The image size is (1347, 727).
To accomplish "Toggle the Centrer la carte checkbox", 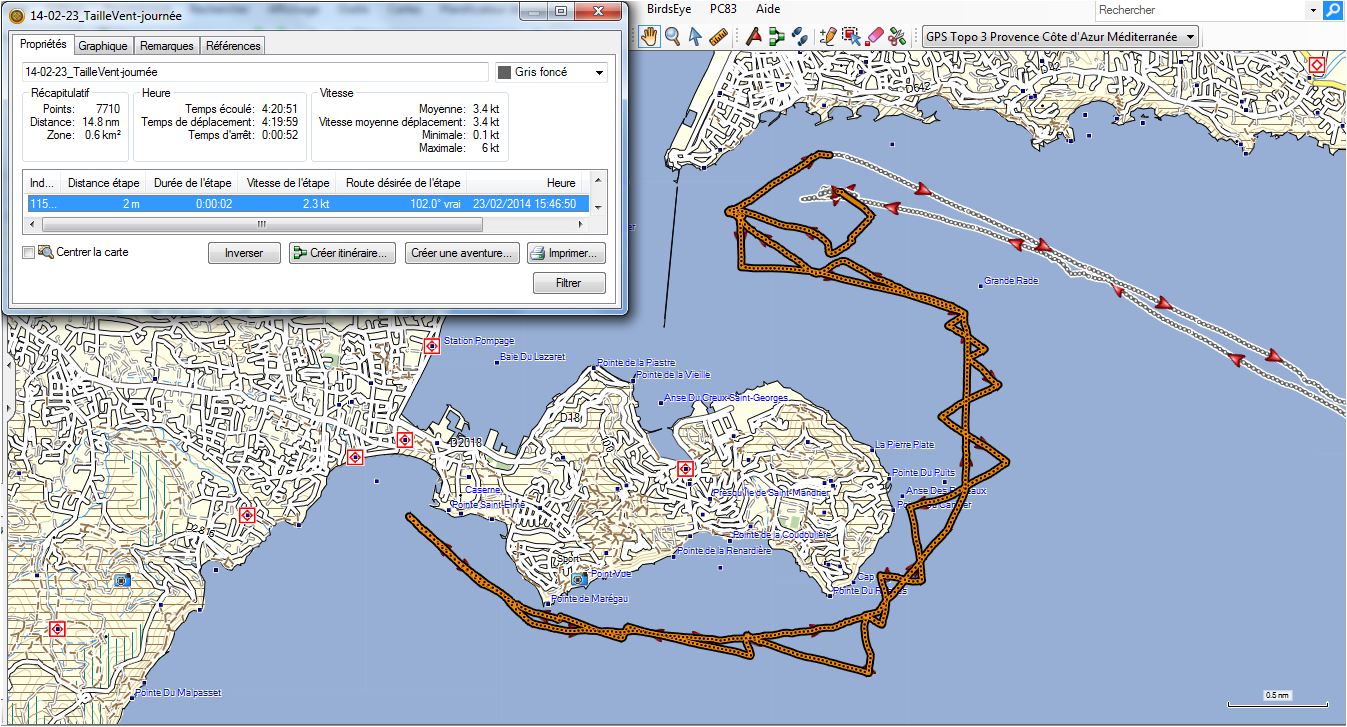I will 28,253.
